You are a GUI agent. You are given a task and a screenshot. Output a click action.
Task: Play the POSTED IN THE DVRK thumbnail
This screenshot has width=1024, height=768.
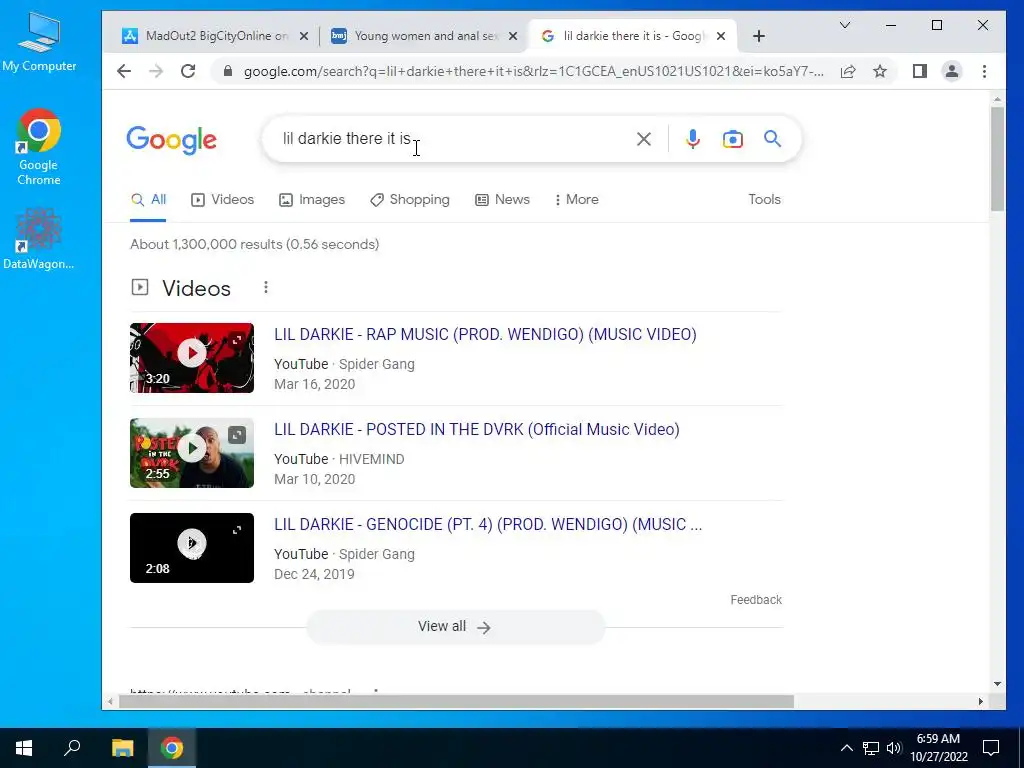pos(191,453)
